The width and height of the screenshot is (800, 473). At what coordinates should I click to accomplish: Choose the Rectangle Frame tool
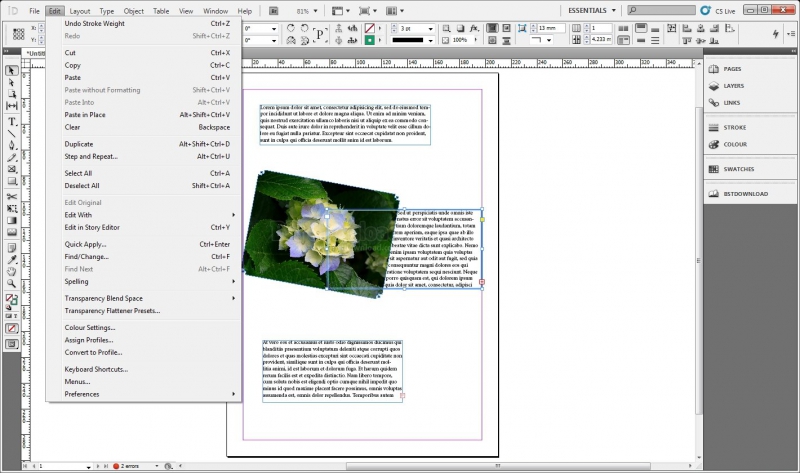[11, 169]
